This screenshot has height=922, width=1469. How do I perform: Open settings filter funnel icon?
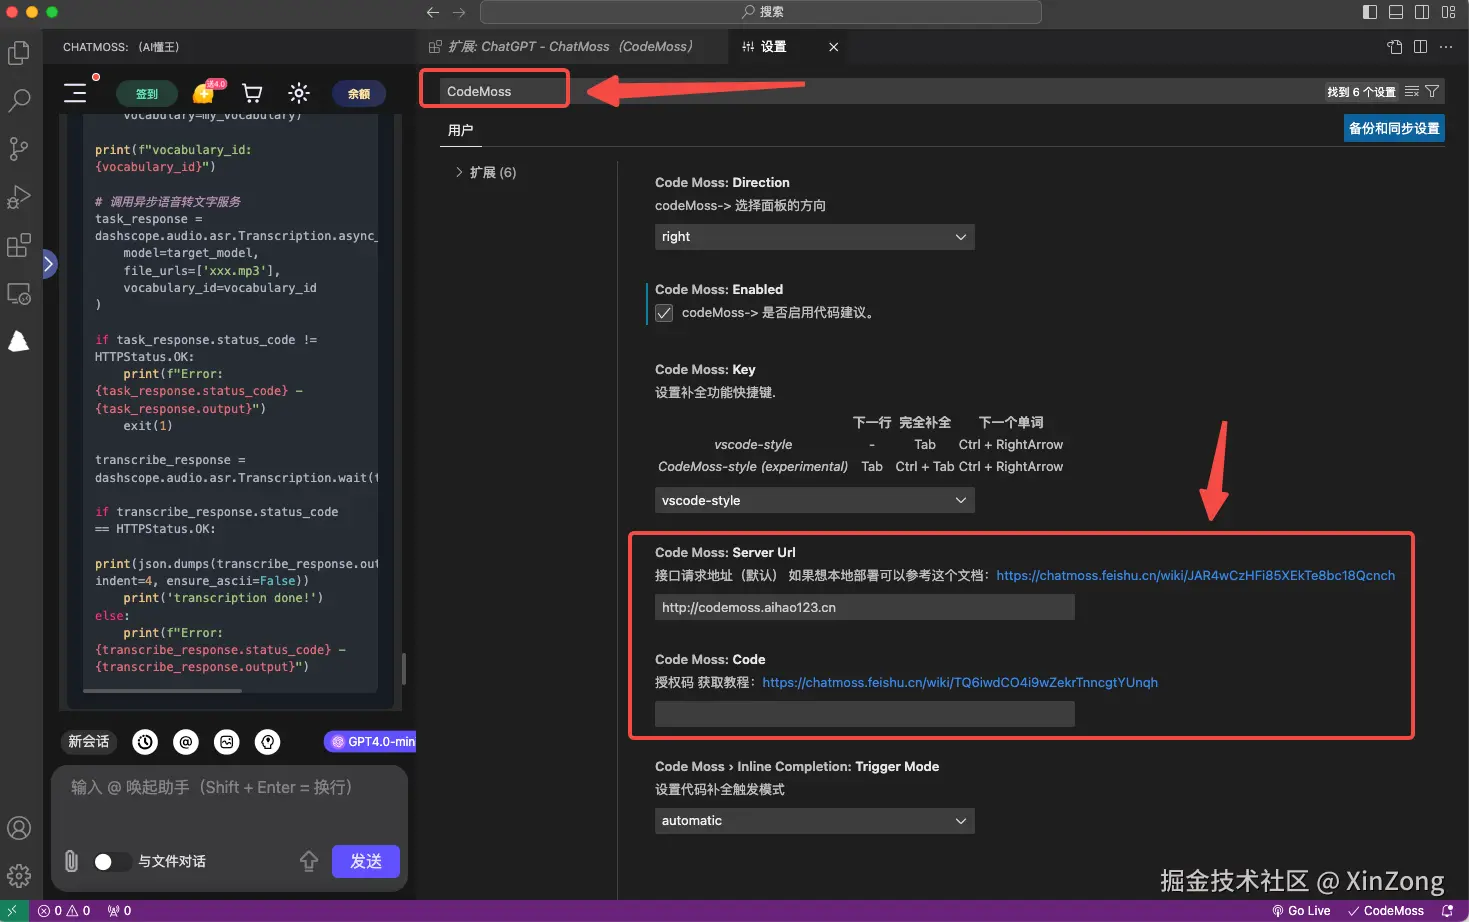tap(1432, 91)
